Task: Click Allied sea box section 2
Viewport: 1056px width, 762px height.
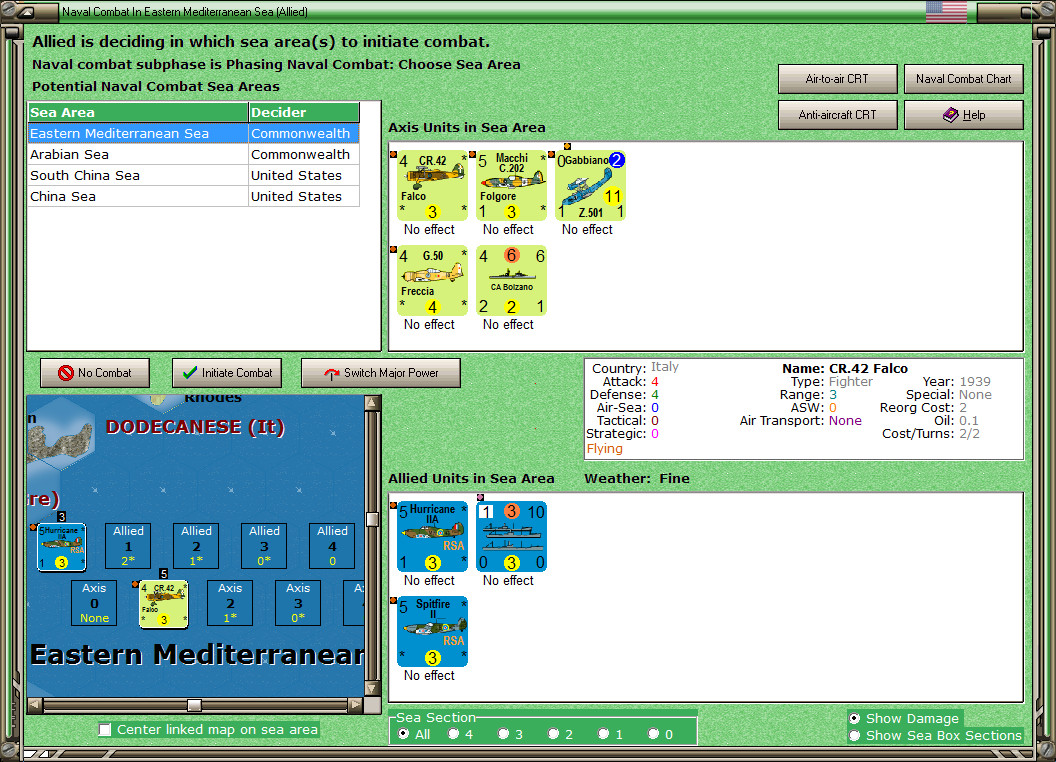Action: pos(196,546)
